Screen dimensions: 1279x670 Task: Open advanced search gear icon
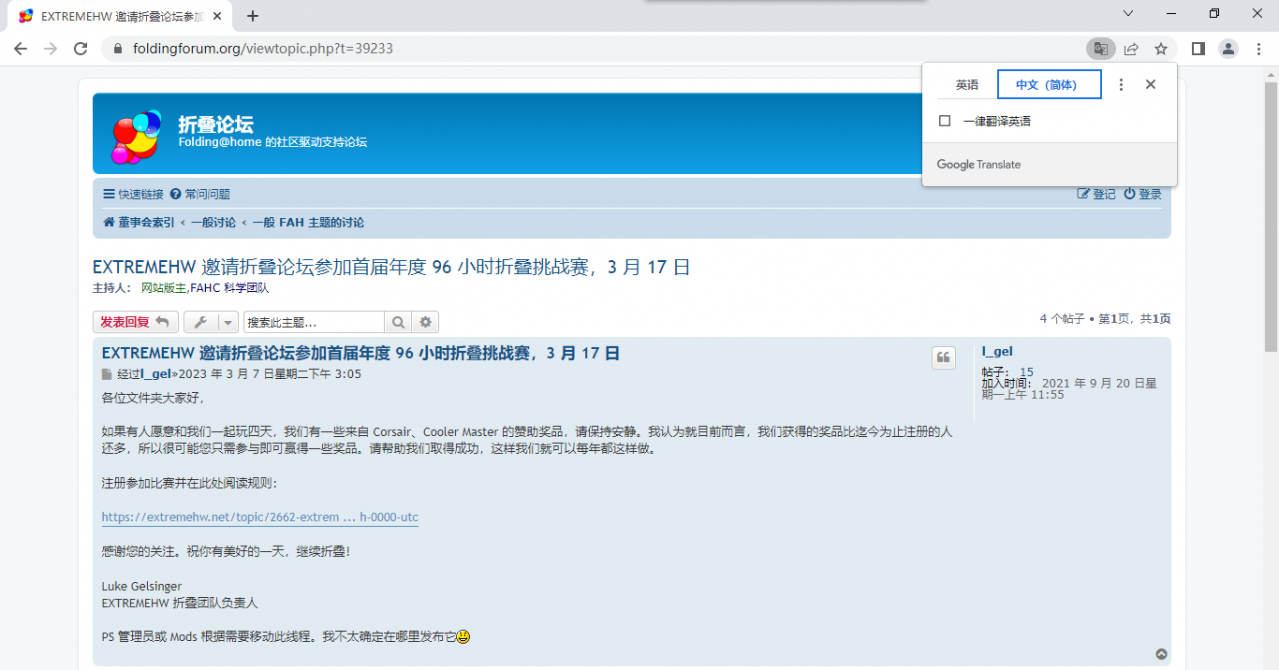[426, 322]
